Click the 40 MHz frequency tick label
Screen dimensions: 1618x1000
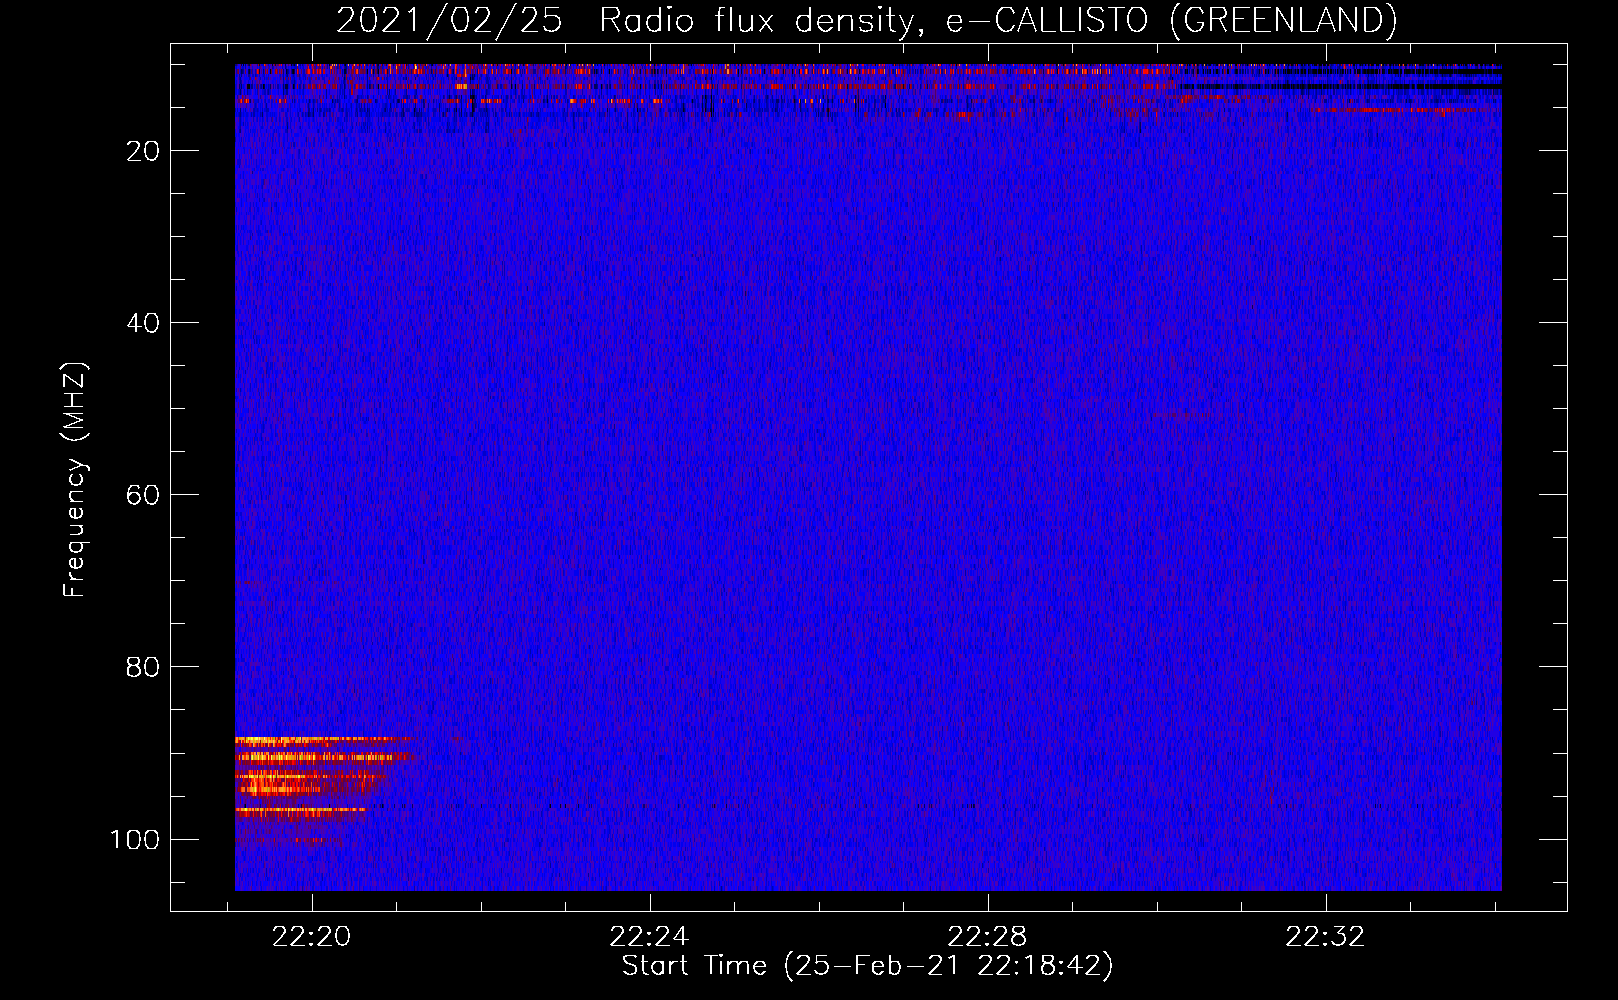(x=143, y=323)
